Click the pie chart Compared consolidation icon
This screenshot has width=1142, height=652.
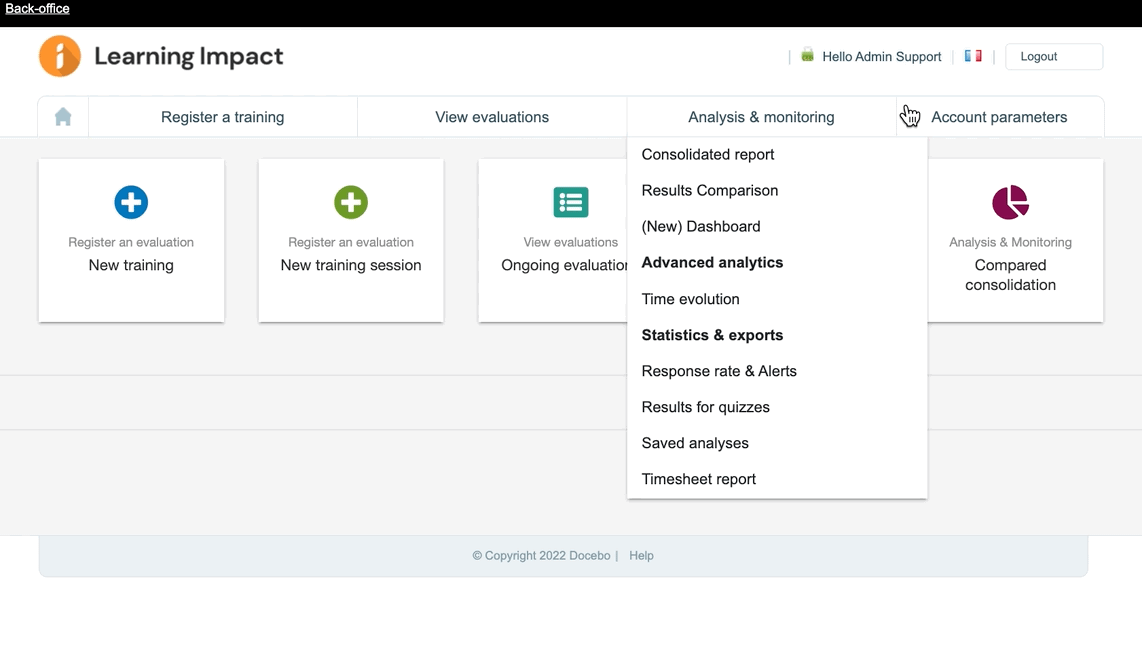pos(1010,202)
